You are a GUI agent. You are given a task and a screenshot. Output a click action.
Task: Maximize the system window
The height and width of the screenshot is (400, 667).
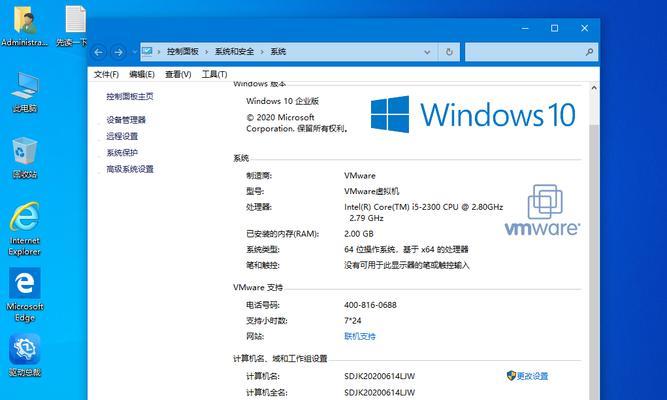554,28
